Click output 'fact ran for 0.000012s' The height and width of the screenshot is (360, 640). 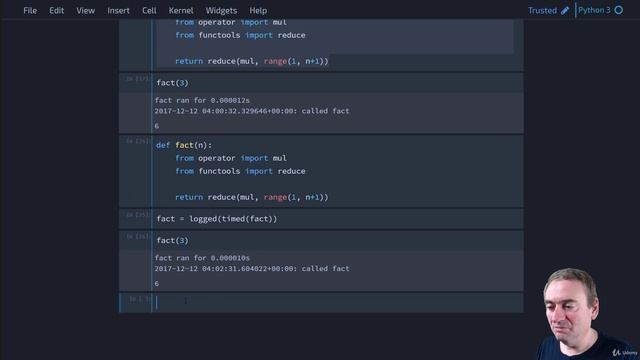pyautogui.click(x=202, y=100)
